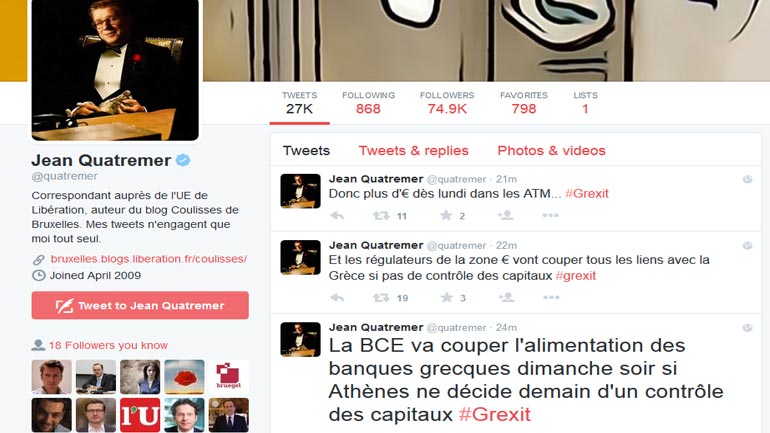This screenshot has width=770, height=433.
Task: Open Photos & videos tab
Action: pos(551,151)
